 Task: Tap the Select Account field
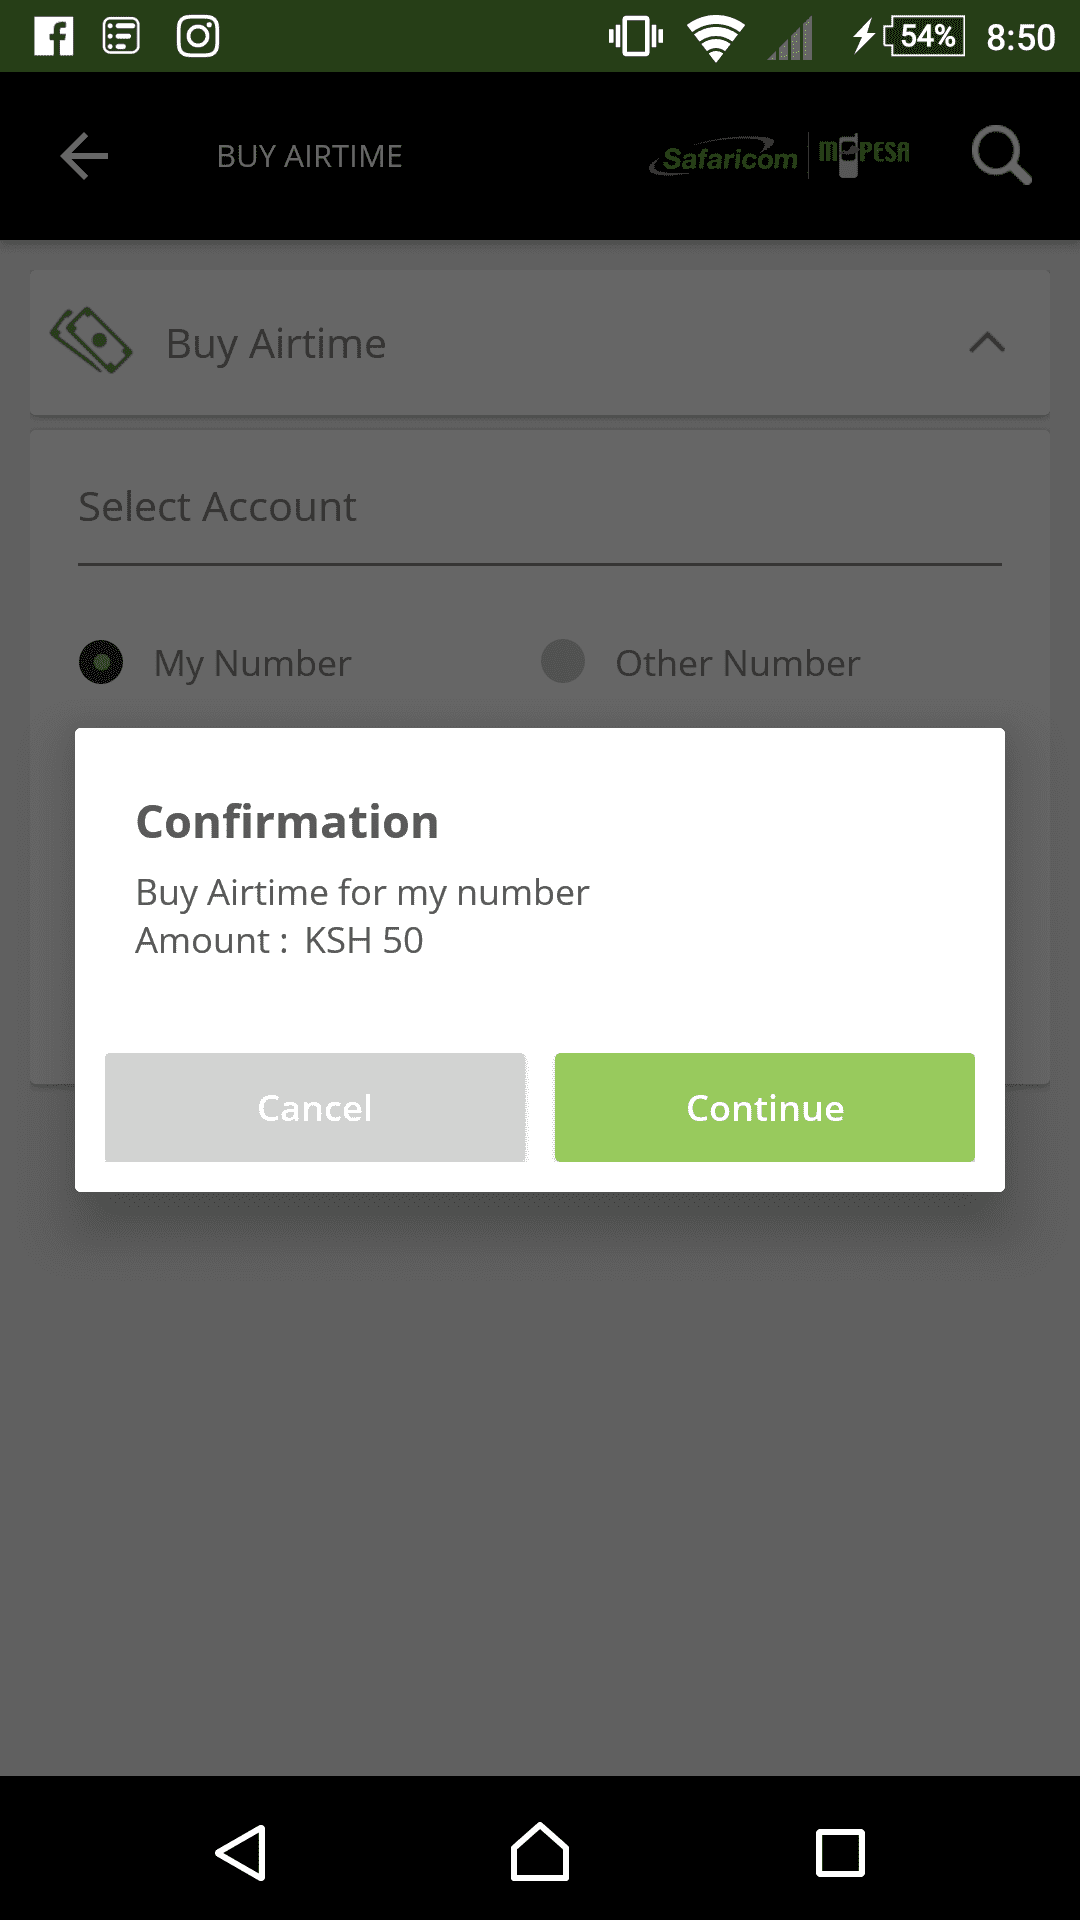click(x=540, y=508)
